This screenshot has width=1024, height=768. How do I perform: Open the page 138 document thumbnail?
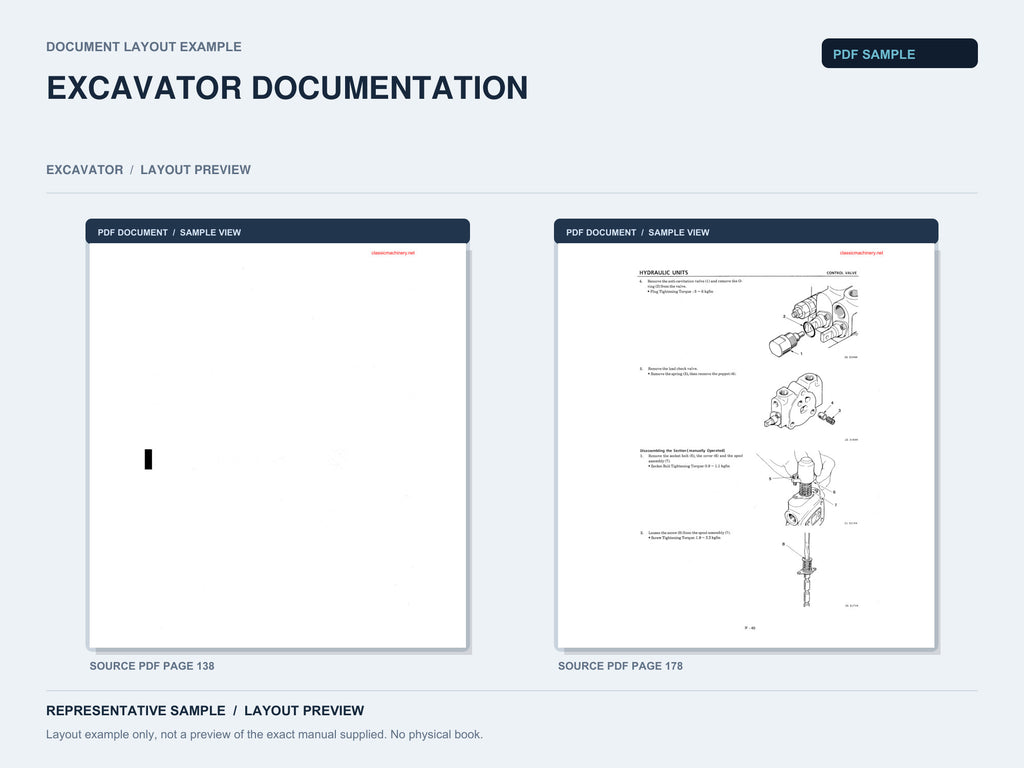(278, 445)
